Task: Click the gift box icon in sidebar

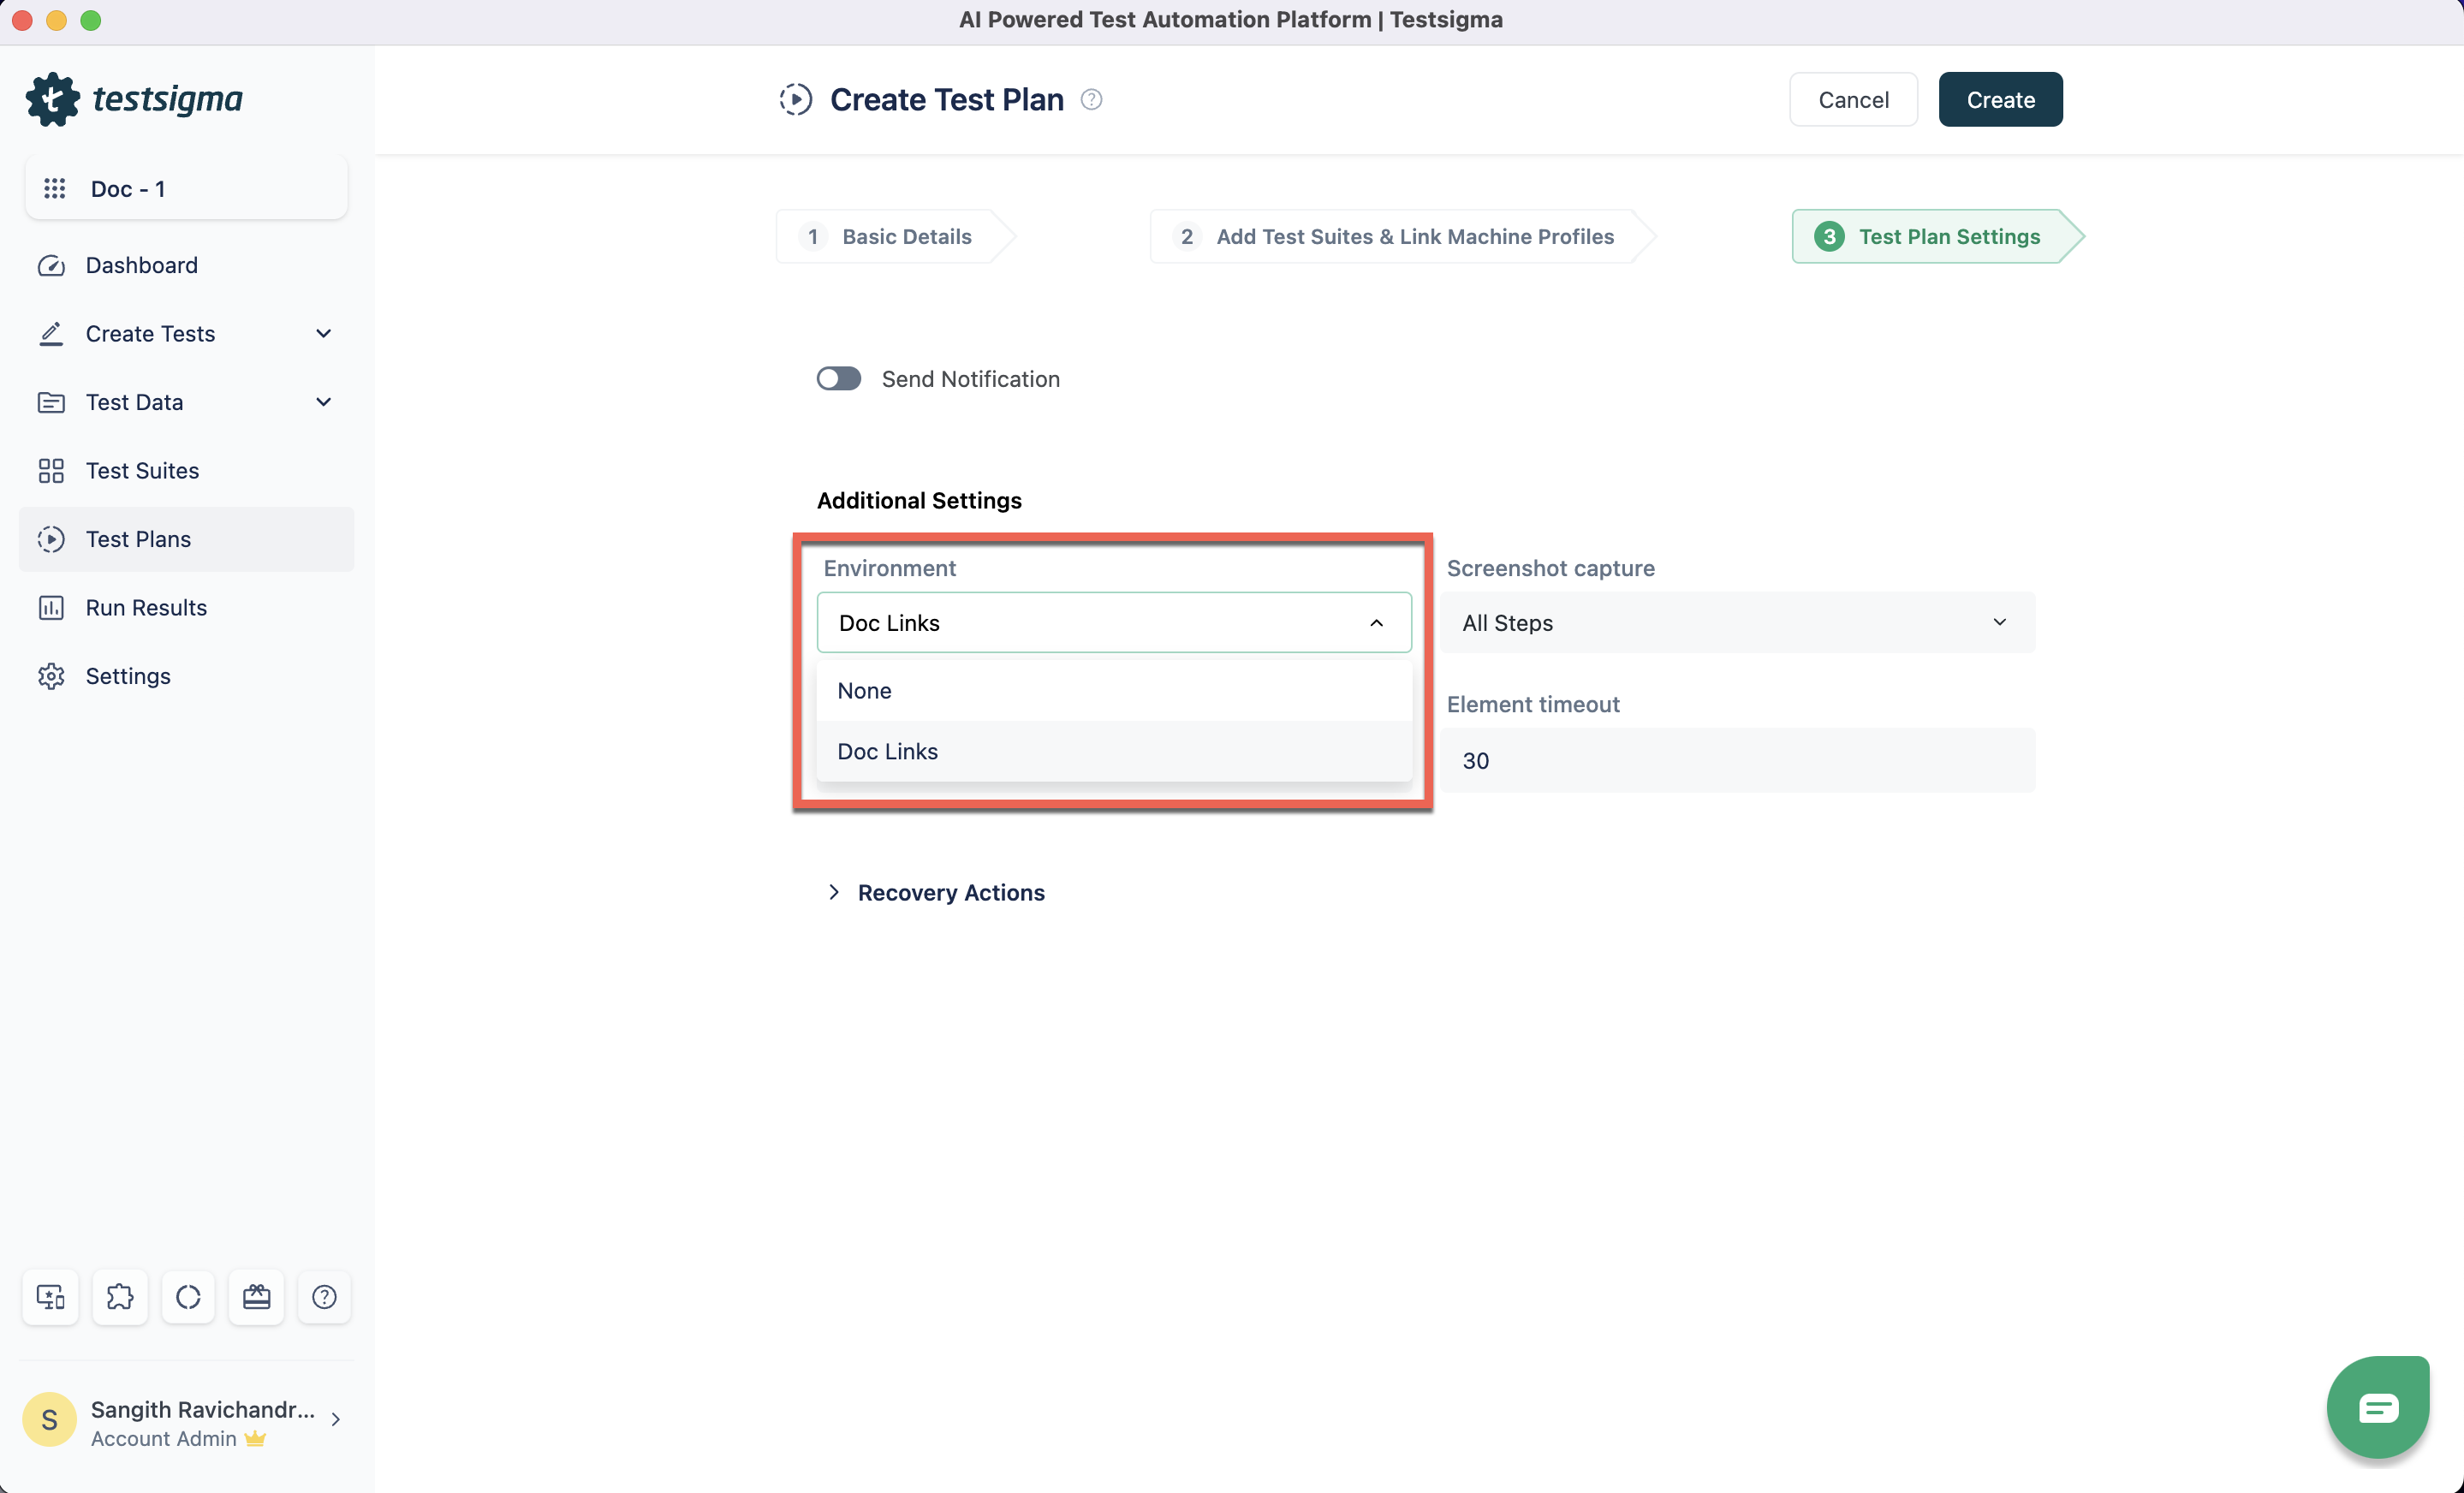Action: pyautogui.click(x=256, y=1297)
